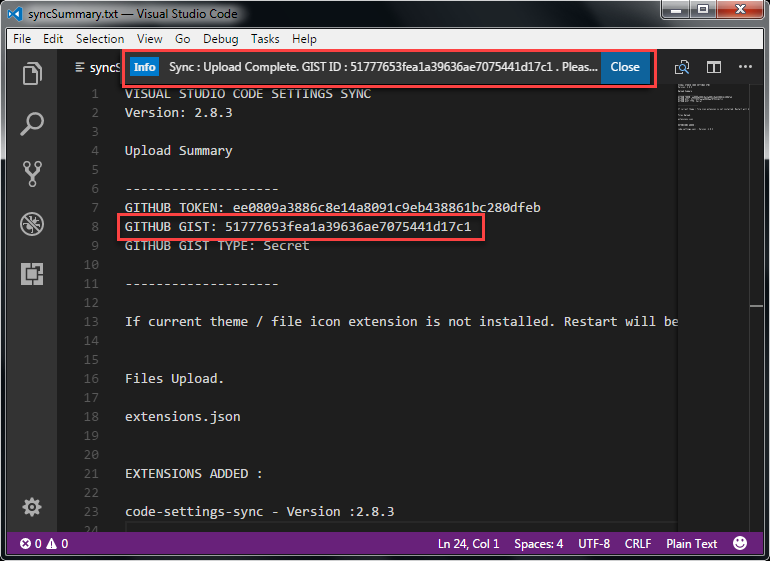The width and height of the screenshot is (770, 561).
Task: Click line number 13 in gutter
Action: click(91, 321)
